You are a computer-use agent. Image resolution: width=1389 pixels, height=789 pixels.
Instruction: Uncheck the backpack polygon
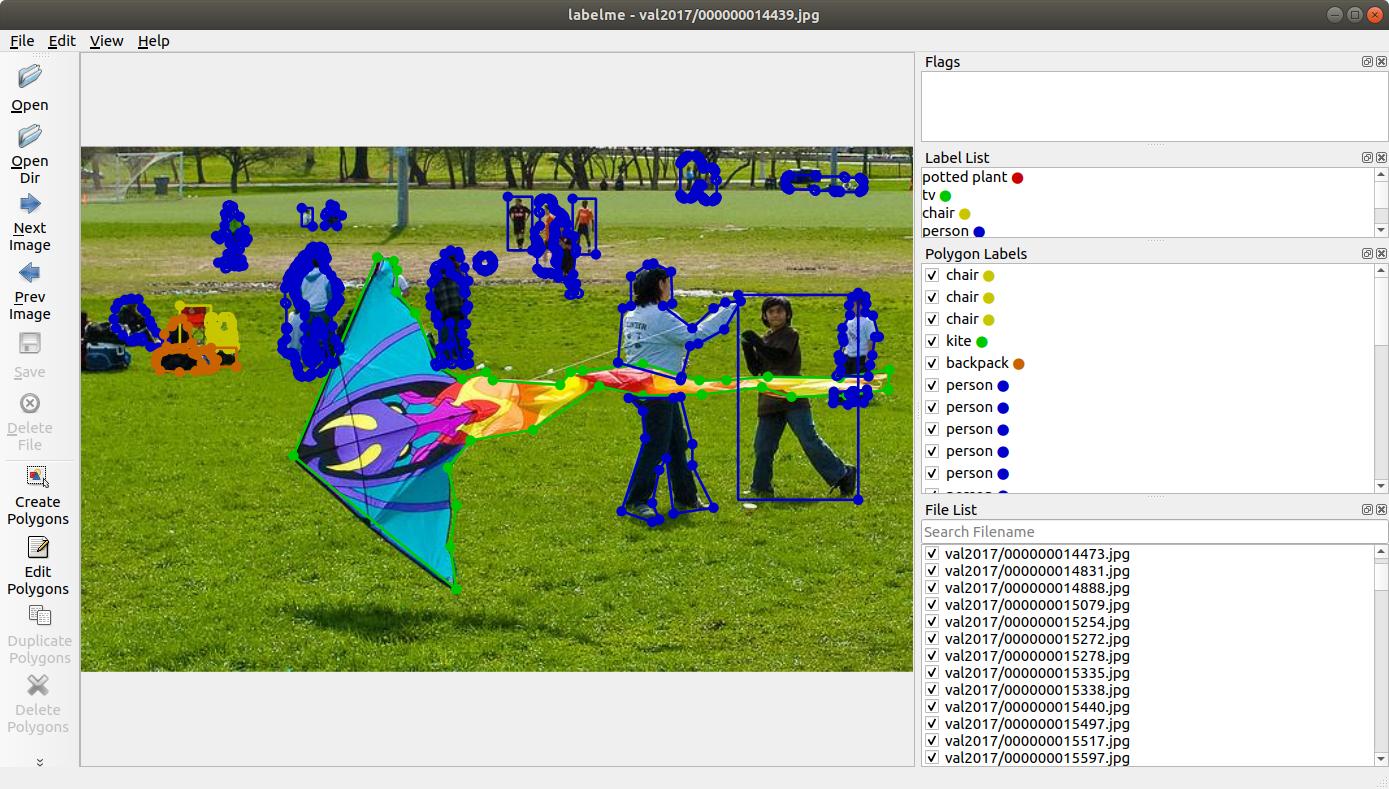pyautogui.click(x=932, y=363)
